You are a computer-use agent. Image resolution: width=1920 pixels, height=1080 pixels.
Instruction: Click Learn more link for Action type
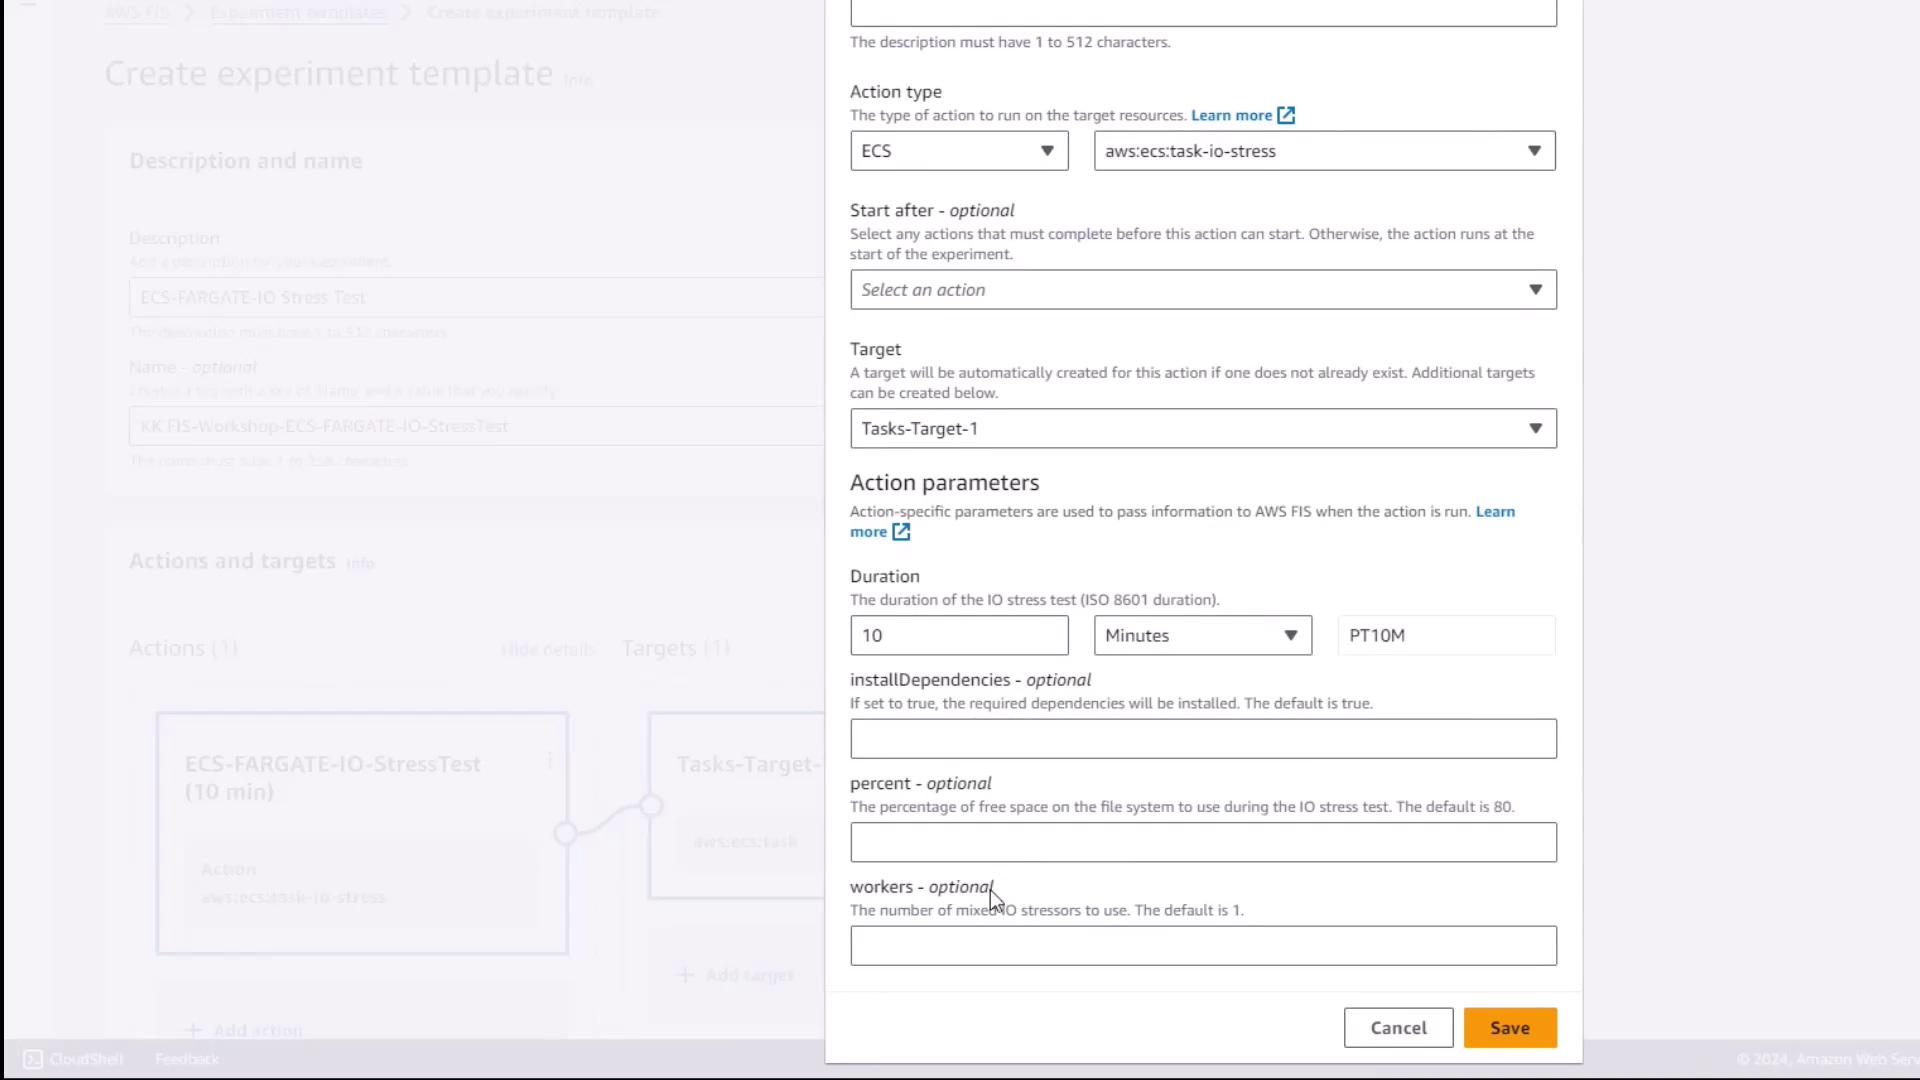point(1231,116)
